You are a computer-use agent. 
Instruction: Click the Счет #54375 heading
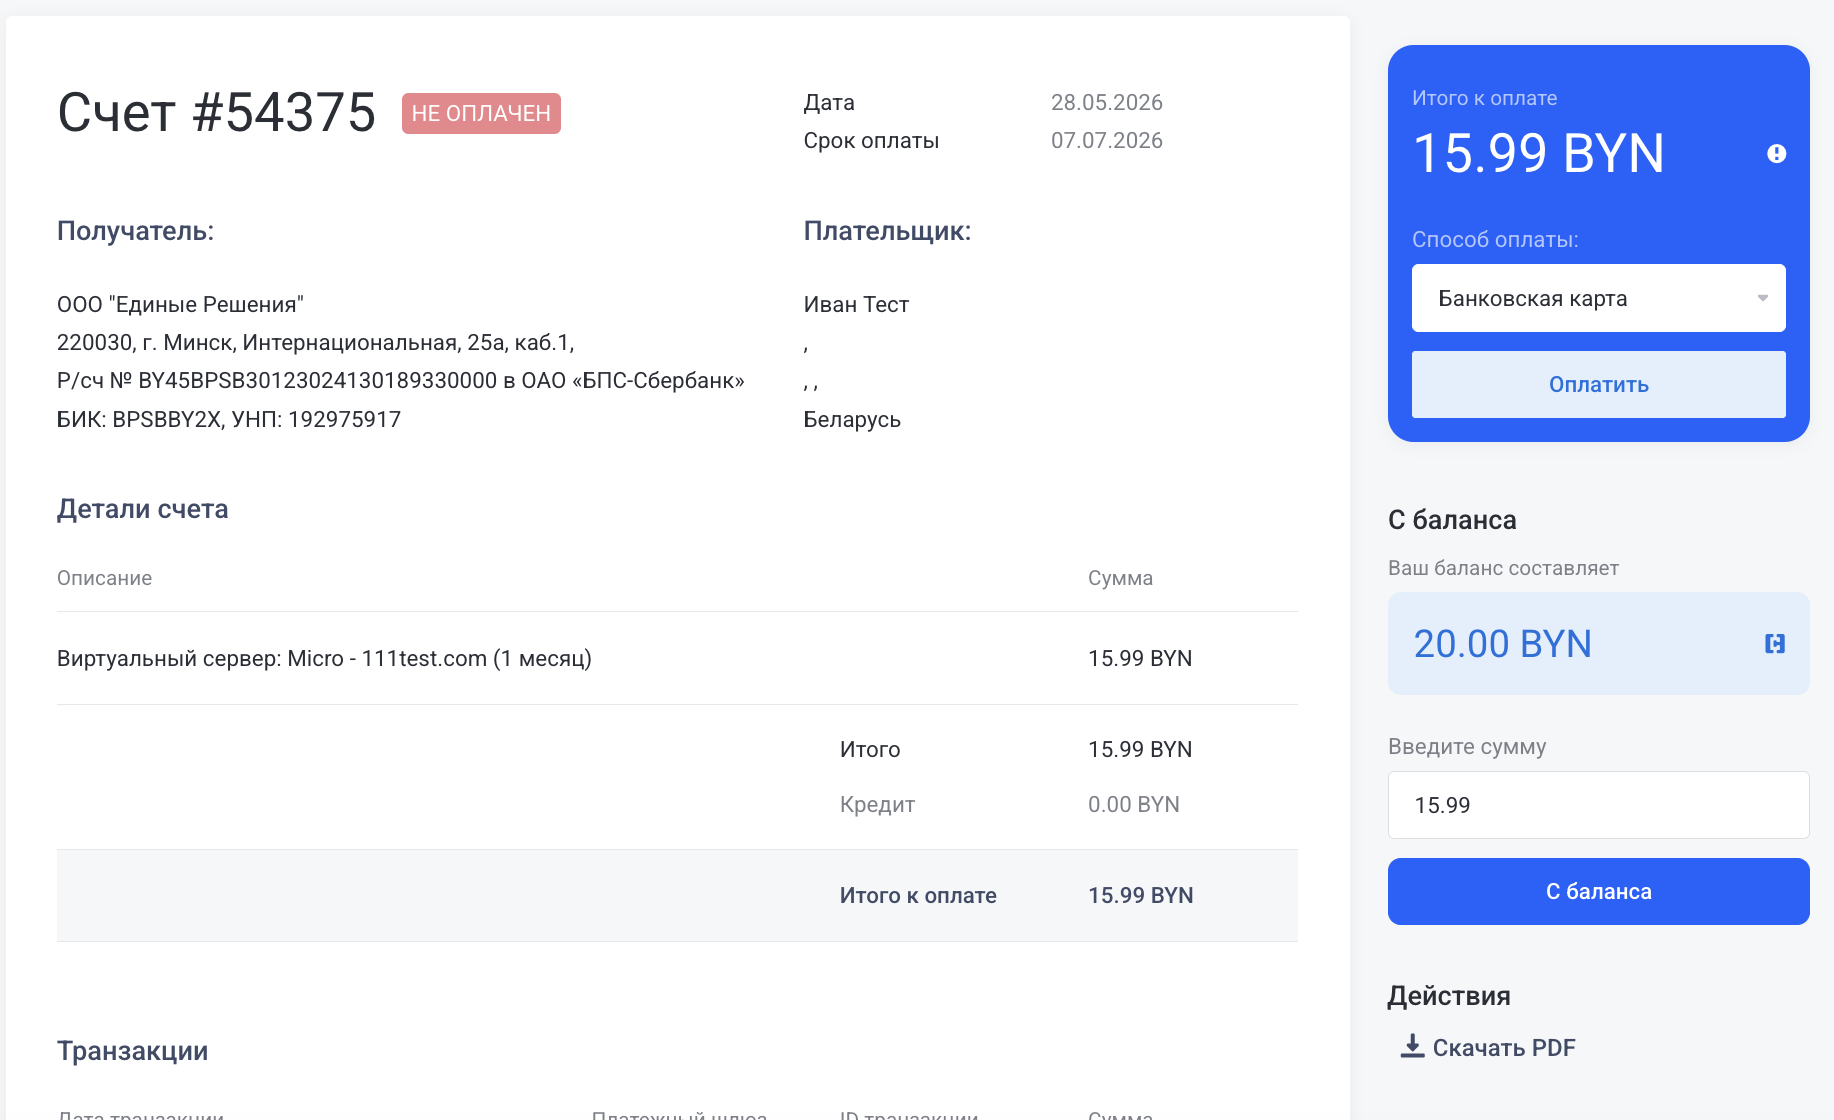click(217, 112)
